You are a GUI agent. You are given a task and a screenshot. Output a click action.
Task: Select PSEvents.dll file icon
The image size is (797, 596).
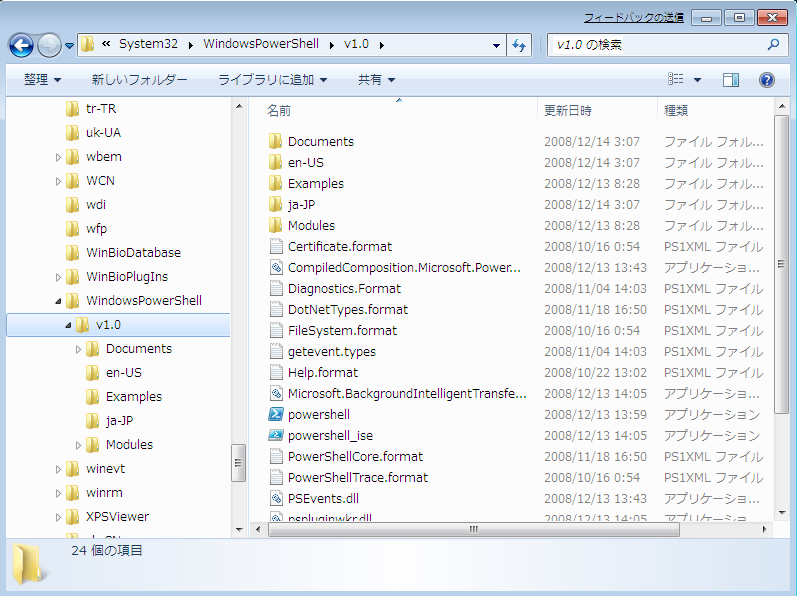[x=276, y=498]
